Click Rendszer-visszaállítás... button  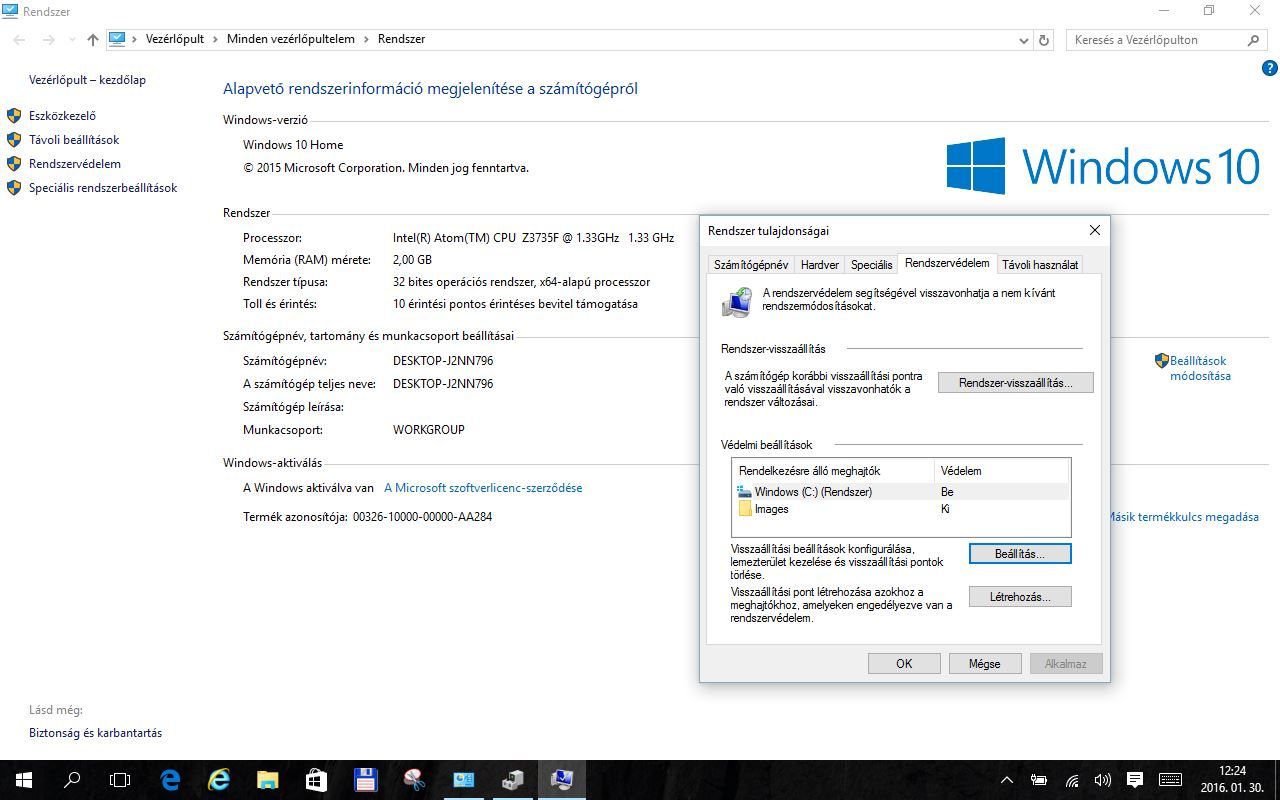coord(1015,383)
